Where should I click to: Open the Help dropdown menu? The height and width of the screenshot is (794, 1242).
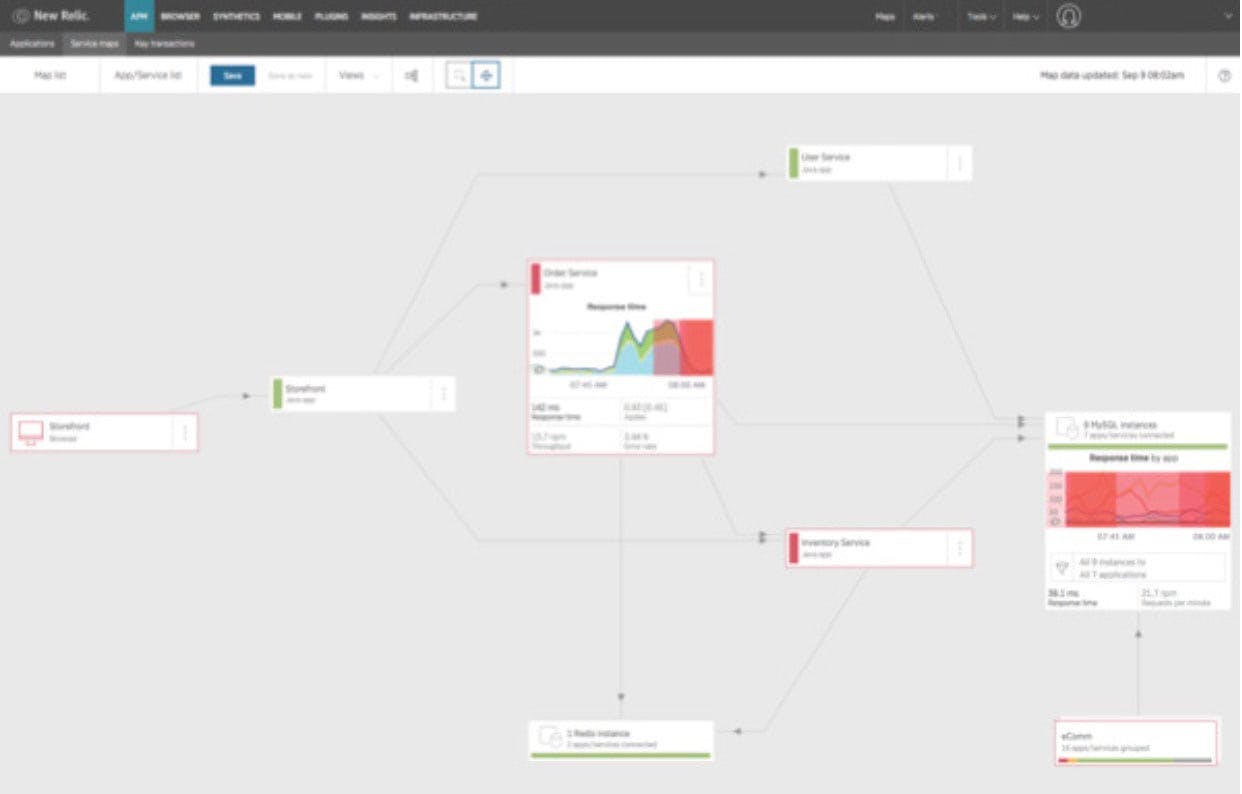pyautogui.click(x=1025, y=16)
